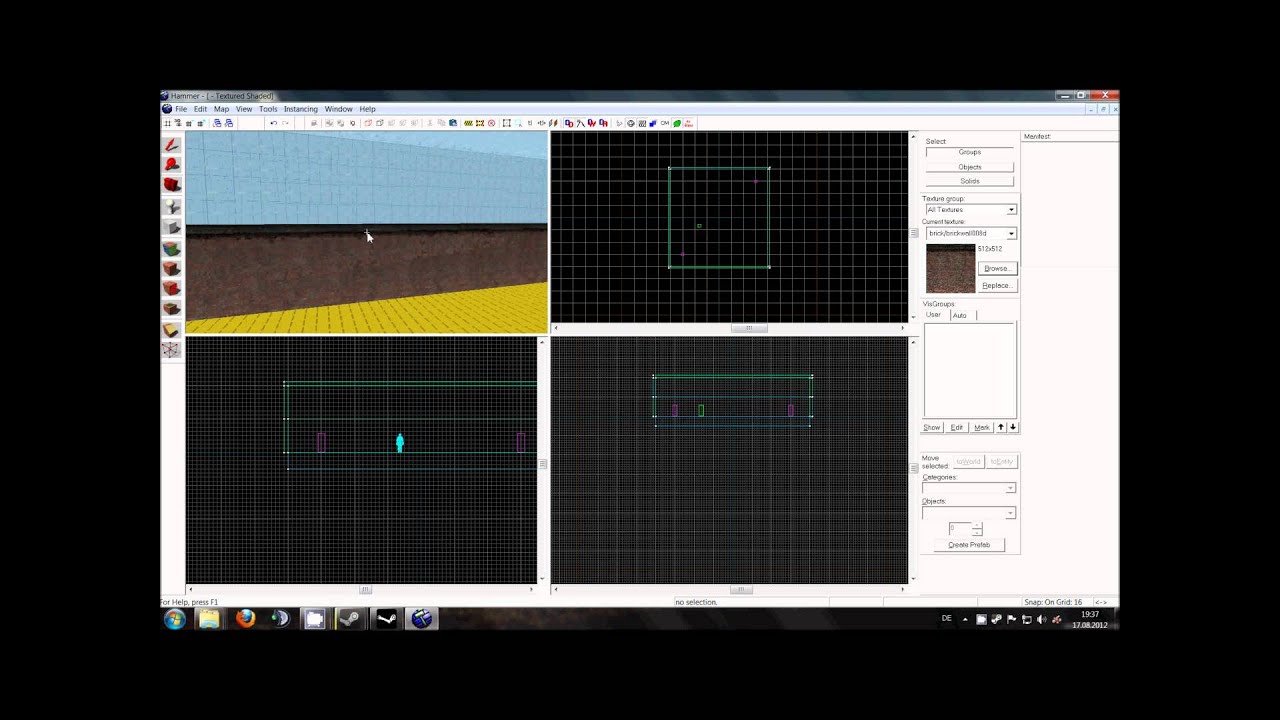Select the Apply Current Texture tool
Screen dimensions: 1280x720
(172, 269)
